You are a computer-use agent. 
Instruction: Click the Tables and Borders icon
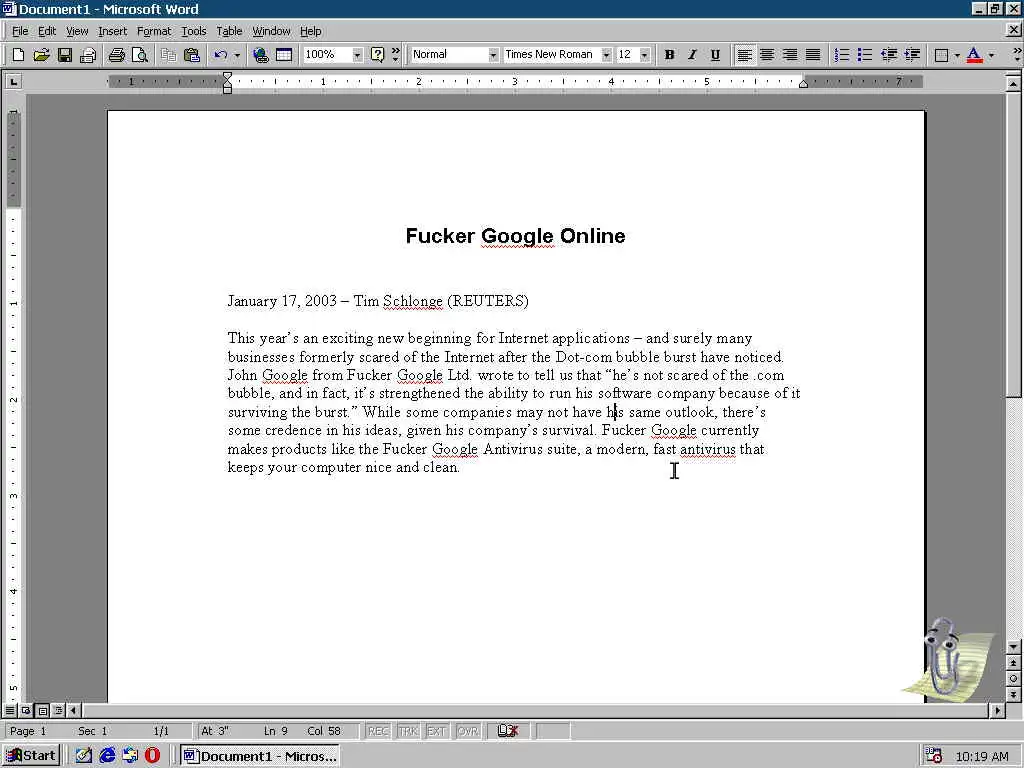(x=284, y=55)
